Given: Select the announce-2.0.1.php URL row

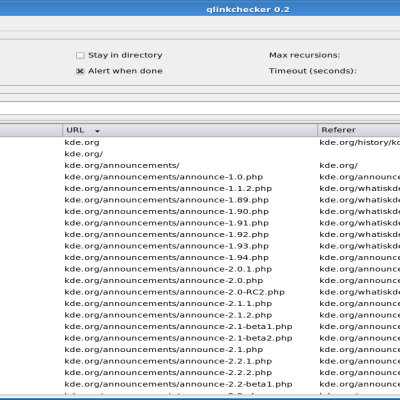Looking at the screenshot, I should pos(168,269).
